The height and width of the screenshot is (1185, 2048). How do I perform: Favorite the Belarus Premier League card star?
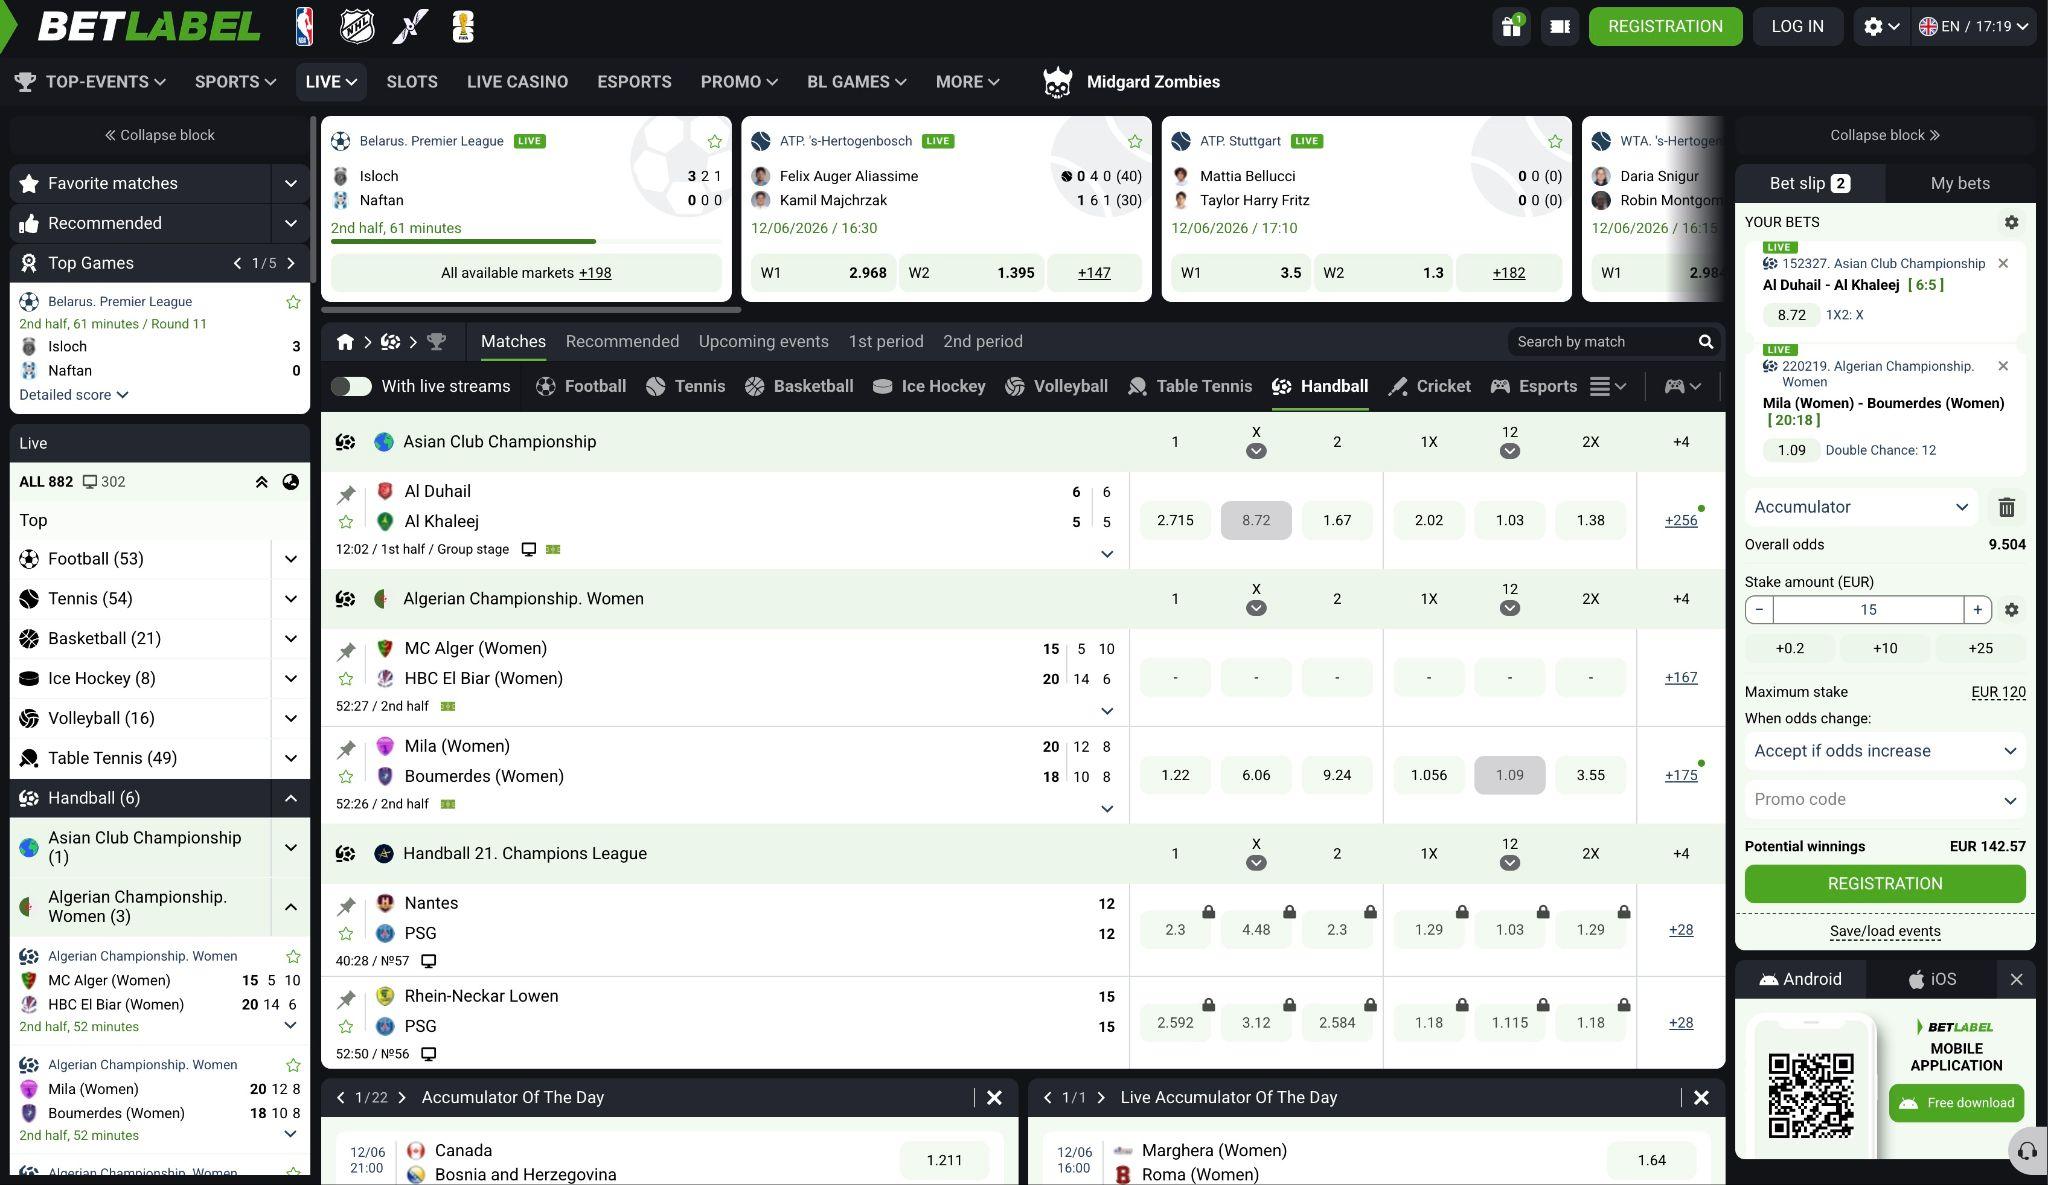coord(714,142)
